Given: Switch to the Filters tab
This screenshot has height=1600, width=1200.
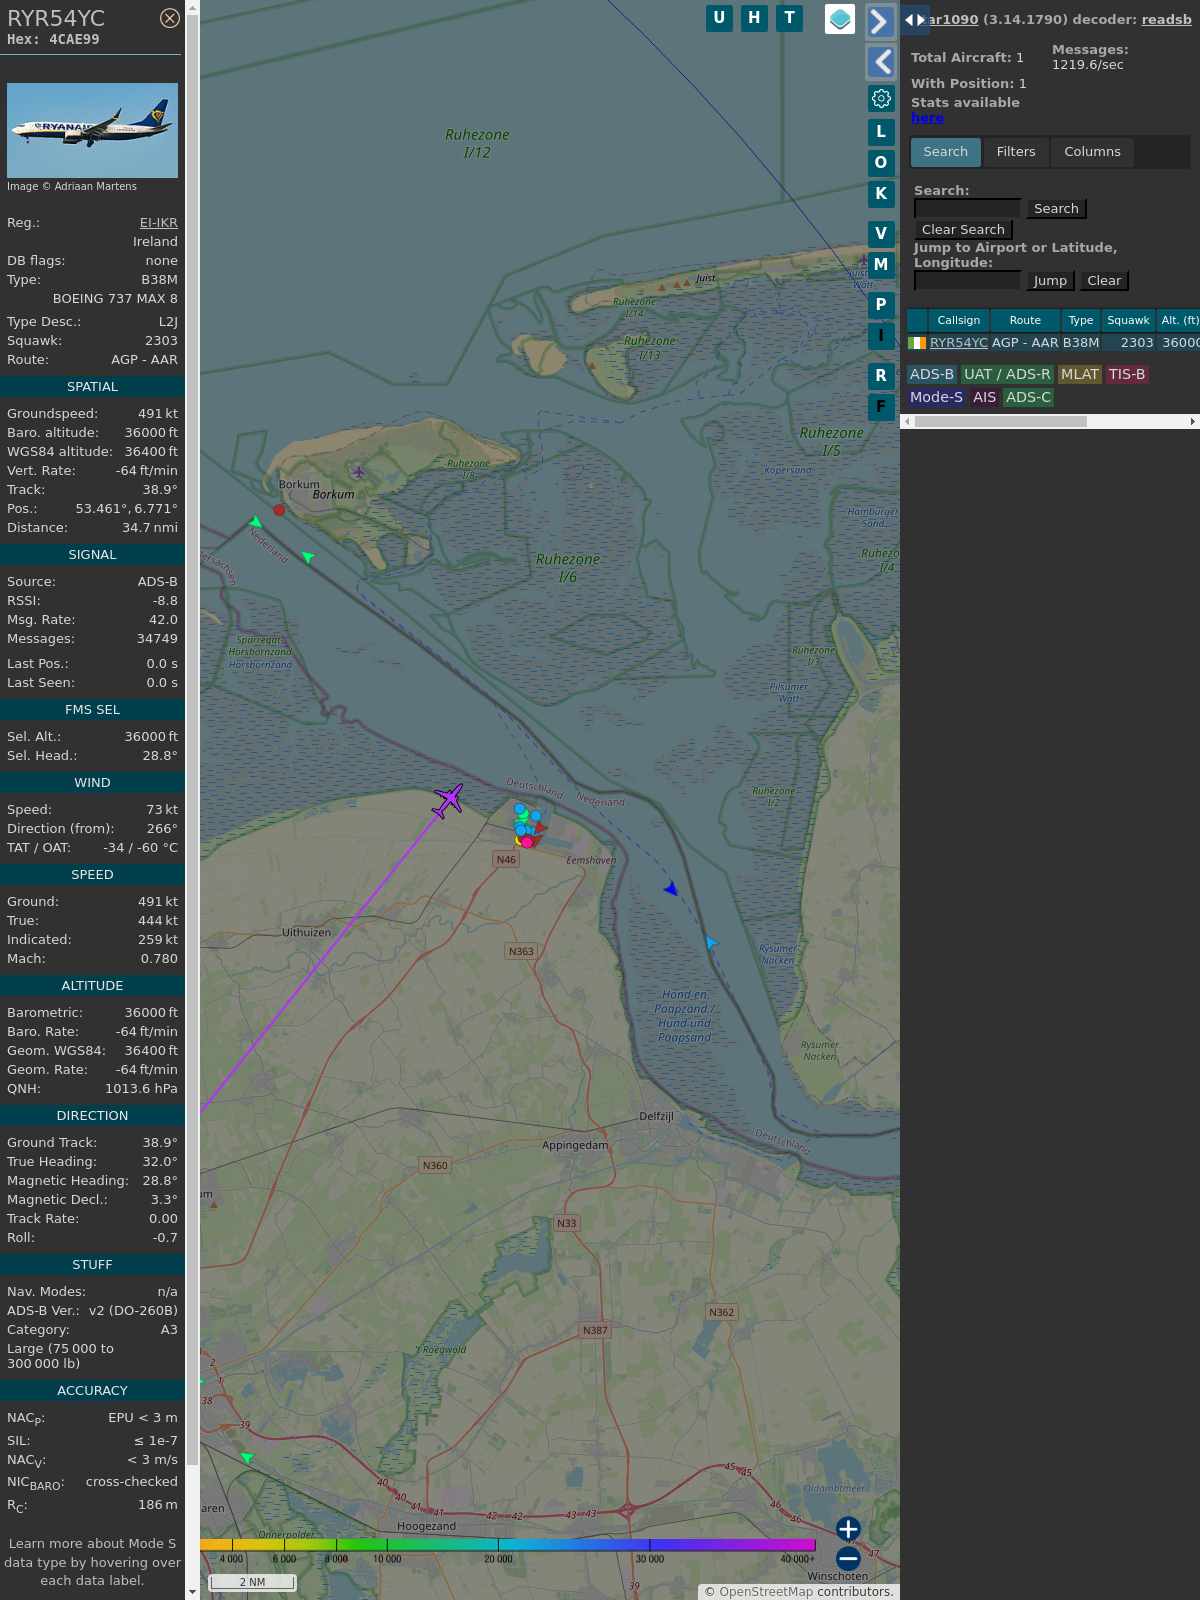Looking at the screenshot, I should click(1015, 152).
